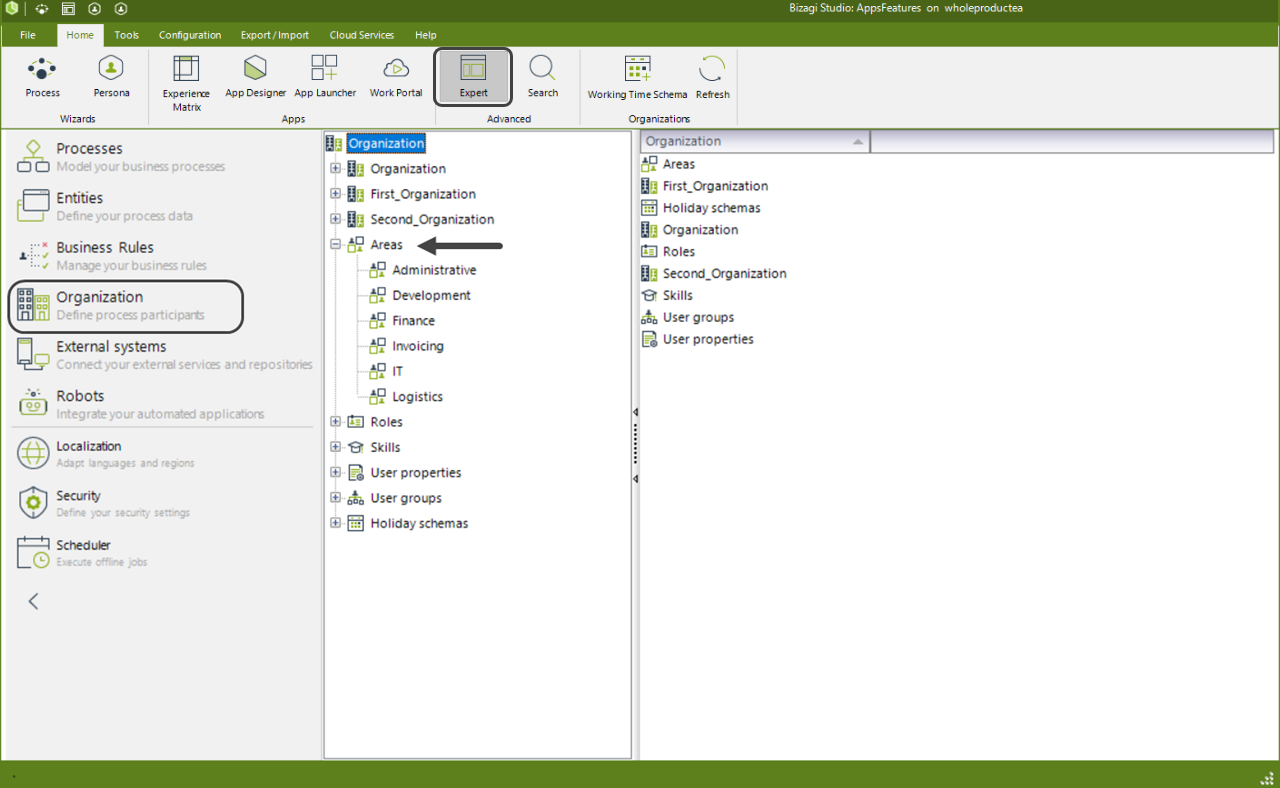Select the Development area
This screenshot has height=788, width=1280.
tap(431, 295)
